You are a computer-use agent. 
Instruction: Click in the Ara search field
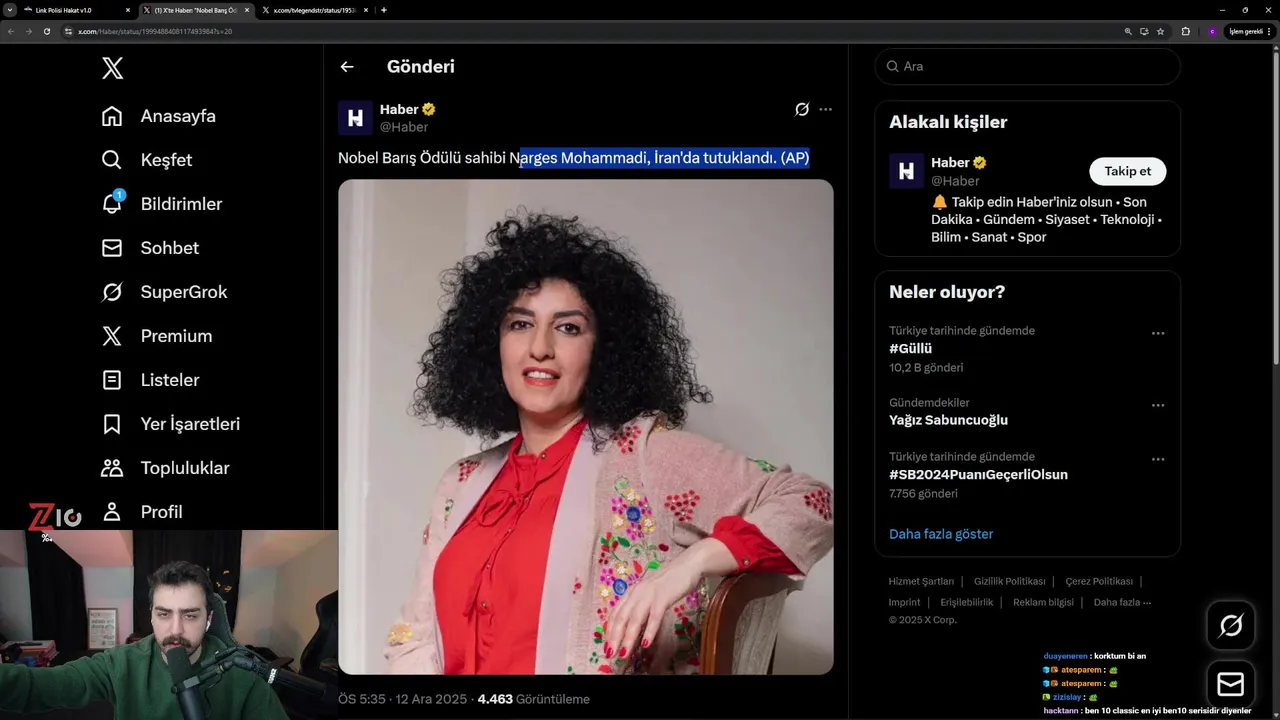pyautogui.click(x=1027, y=66)
